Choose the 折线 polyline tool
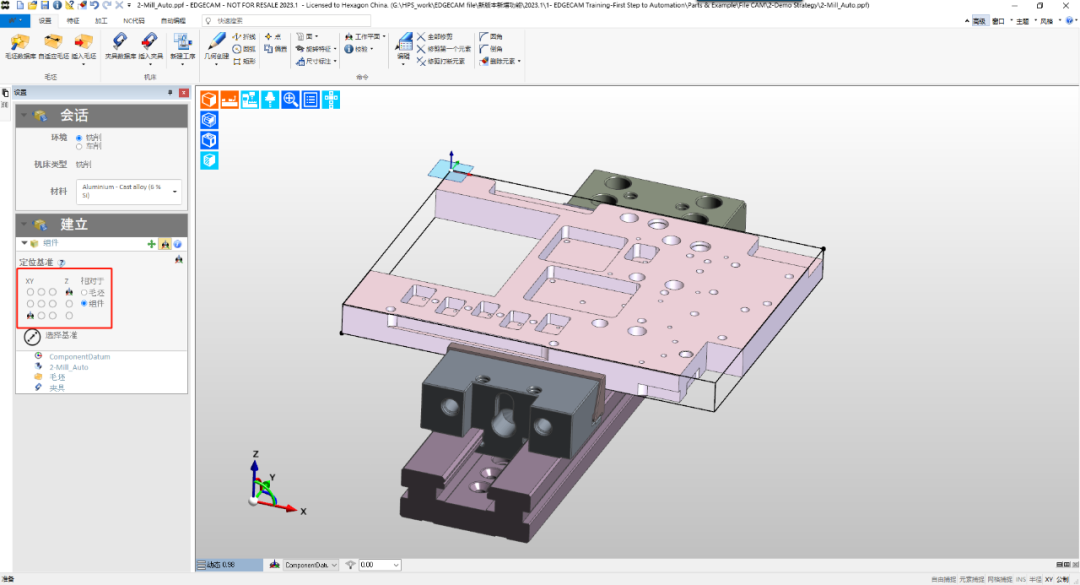 (244, 37)
